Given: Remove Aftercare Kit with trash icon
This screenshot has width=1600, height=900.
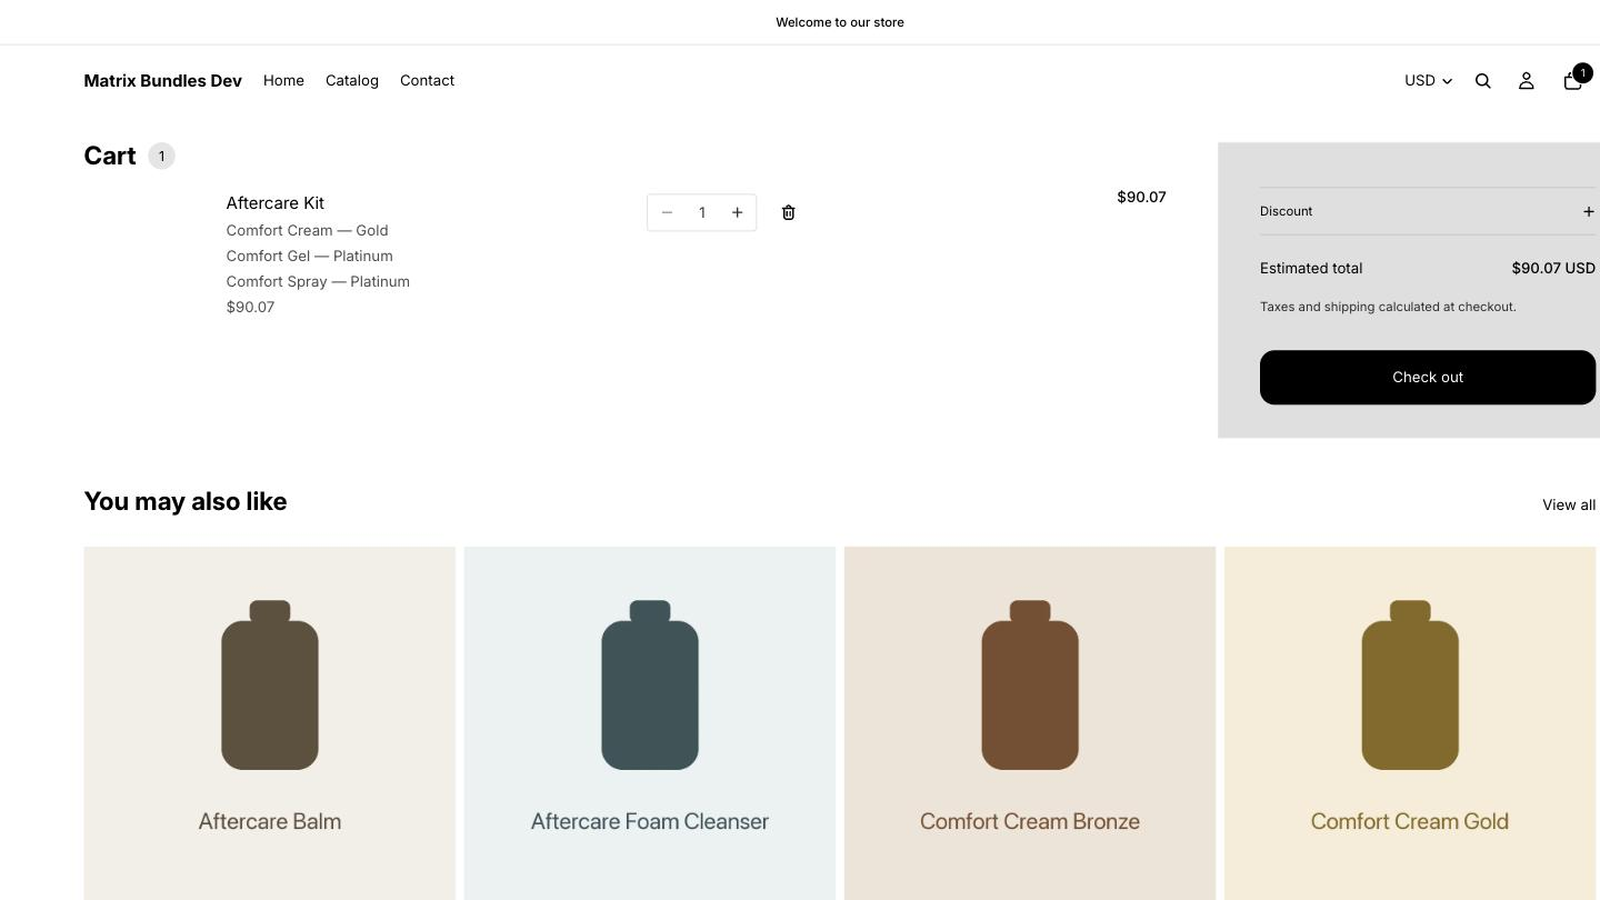Looking at the screenshot, I should 788,212.
